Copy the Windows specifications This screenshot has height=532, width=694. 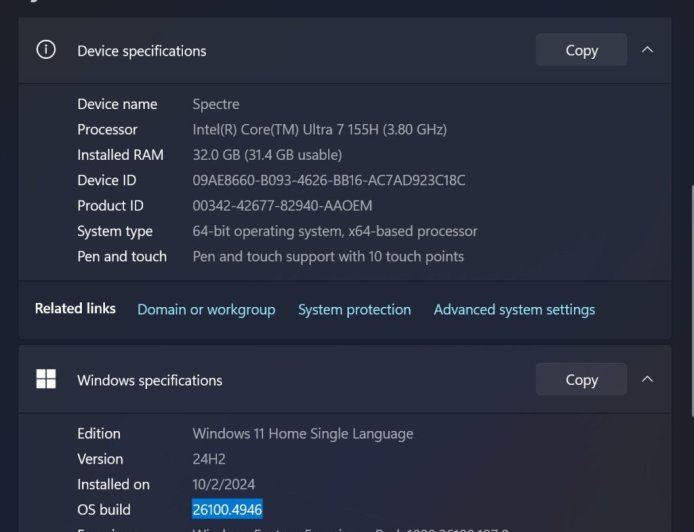click(581, 379)
